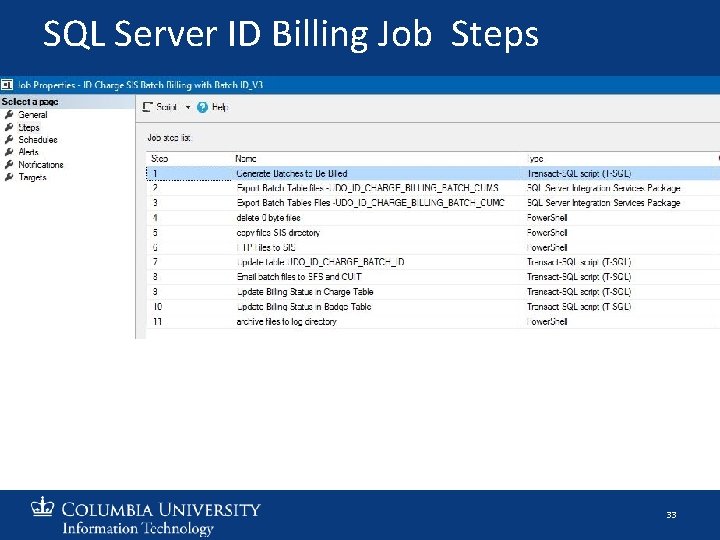Screen dimensions: 720x540
Task: Click the Columbia University crown logo
Action: click(42, 507)
